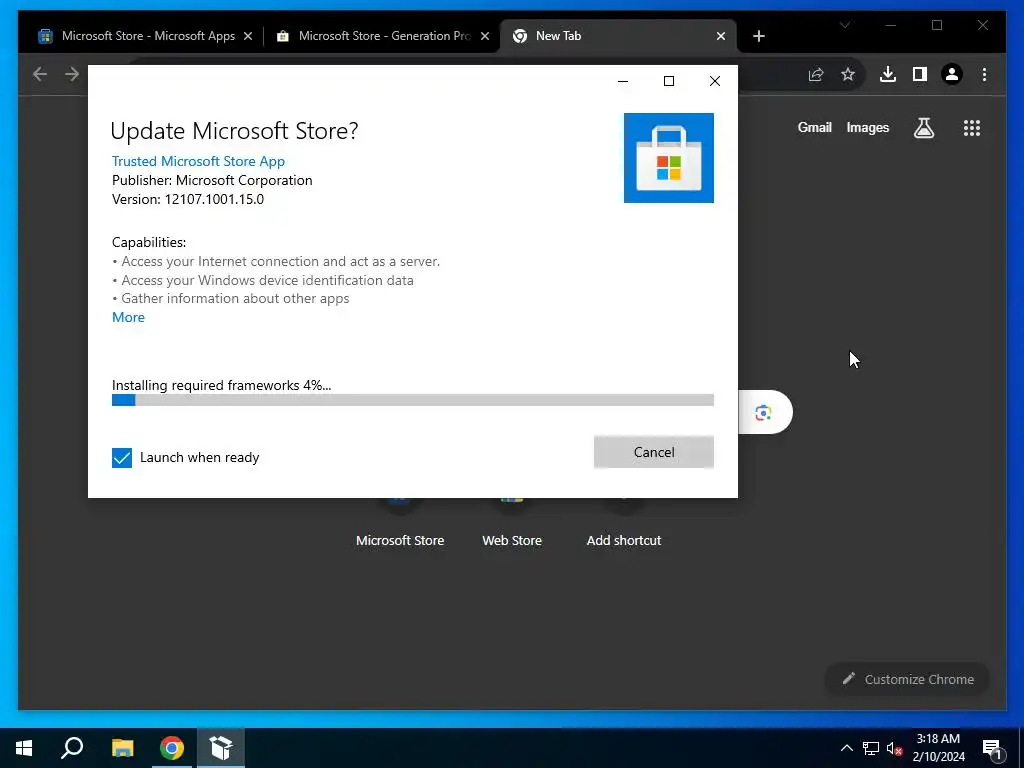Toggle Chrome side panel
This screenshot has height=768, width=1024.
click(x=920, y=74)
